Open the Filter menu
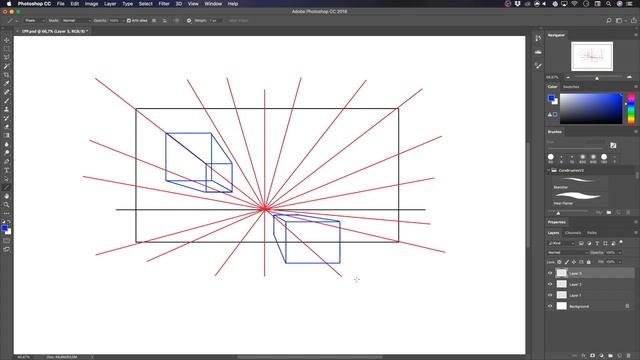 click(x=164, y=4)
